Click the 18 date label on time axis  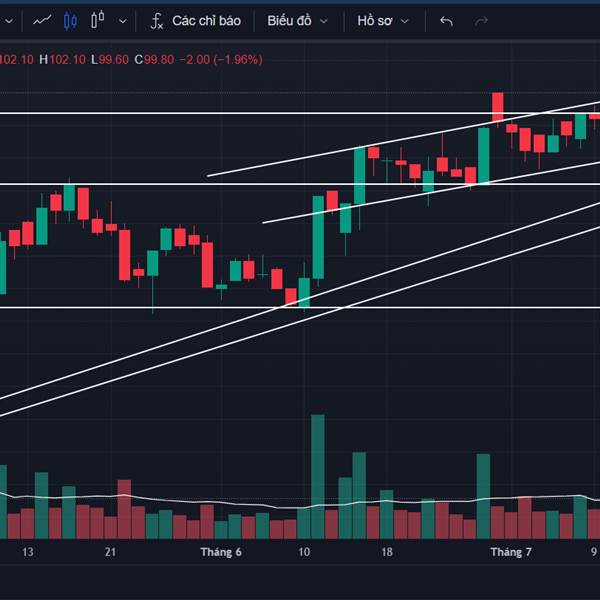point(387,552)
